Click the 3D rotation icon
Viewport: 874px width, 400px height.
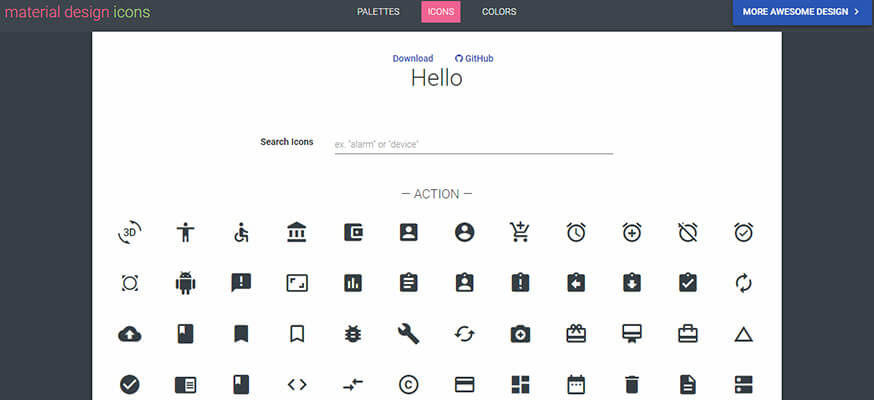[130, 232]
